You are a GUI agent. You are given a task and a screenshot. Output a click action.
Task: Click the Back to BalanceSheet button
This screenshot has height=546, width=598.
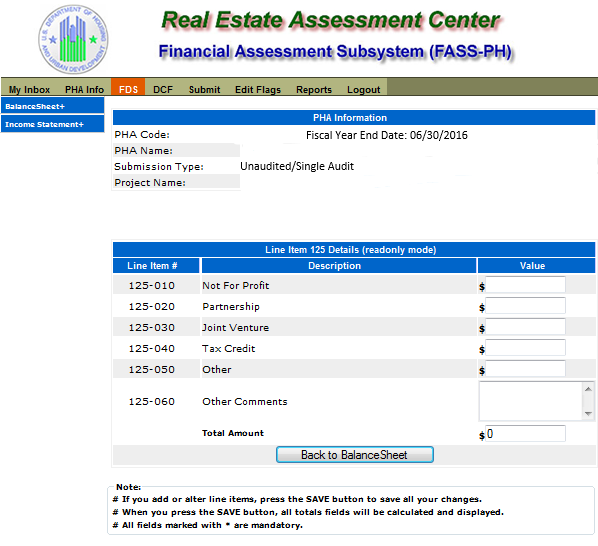(355, 454)
